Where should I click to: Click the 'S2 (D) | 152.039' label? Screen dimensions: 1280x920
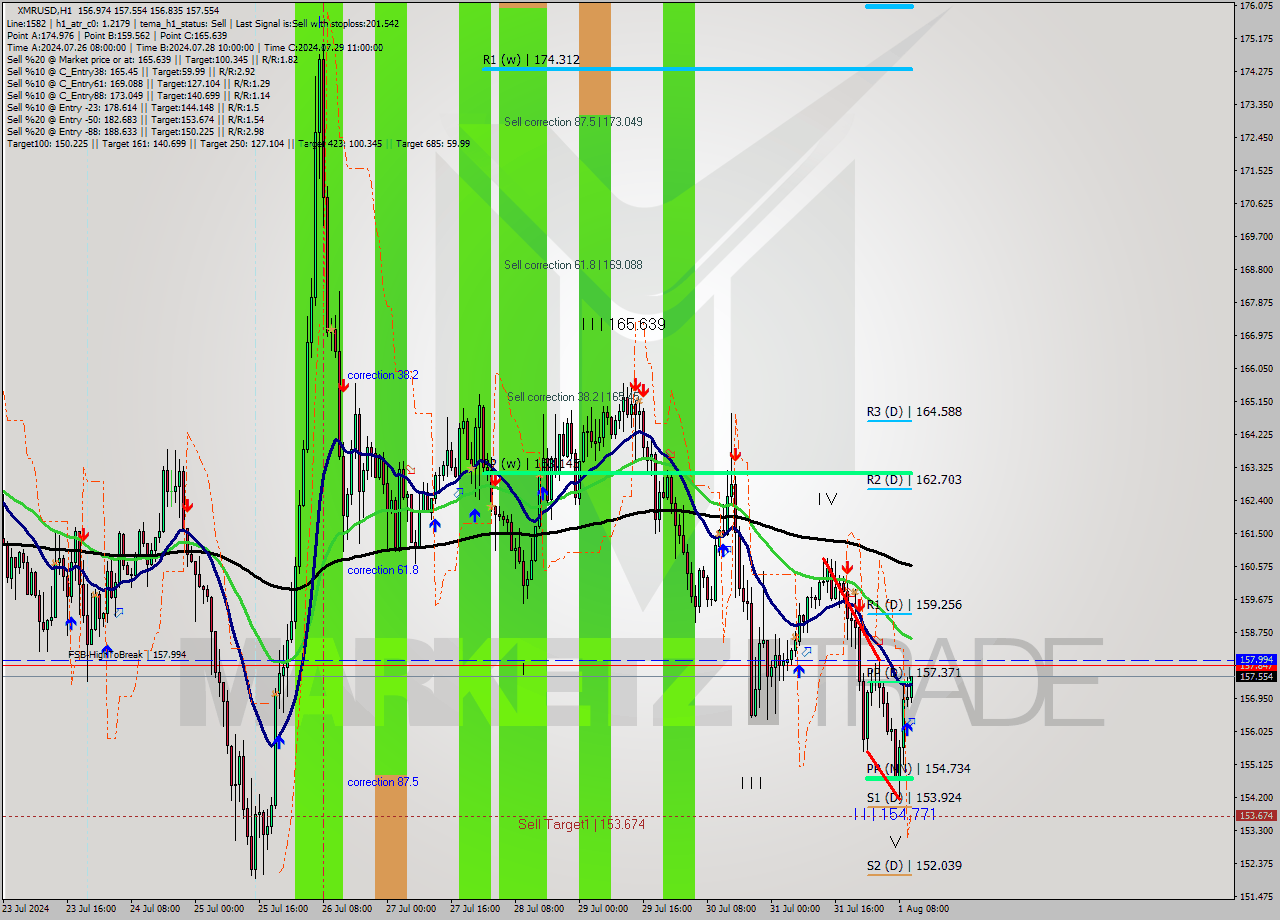pos(914,866)
